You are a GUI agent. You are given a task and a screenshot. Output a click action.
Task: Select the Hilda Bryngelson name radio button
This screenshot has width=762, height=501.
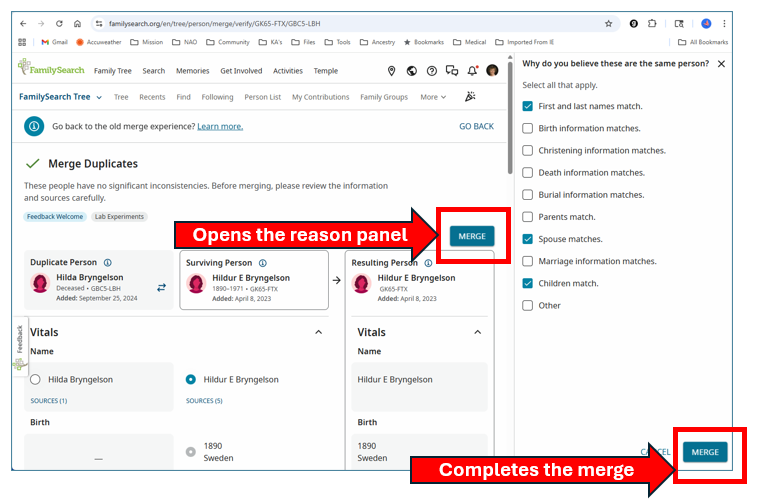(35, 380)
